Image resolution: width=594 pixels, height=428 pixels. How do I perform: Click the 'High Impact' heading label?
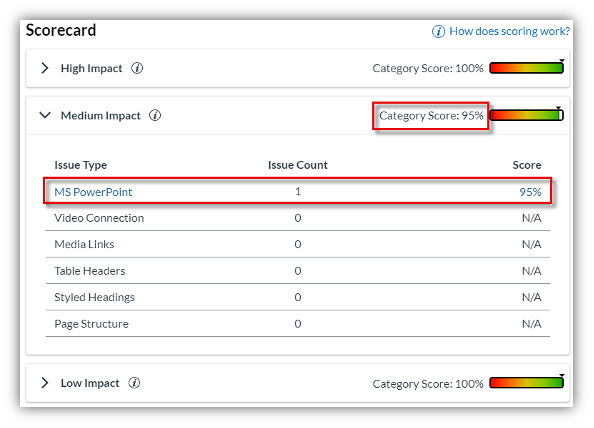(x=91, y=68)
